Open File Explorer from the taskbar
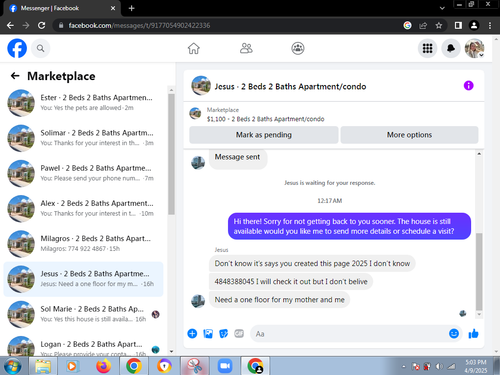 [43, 366]
